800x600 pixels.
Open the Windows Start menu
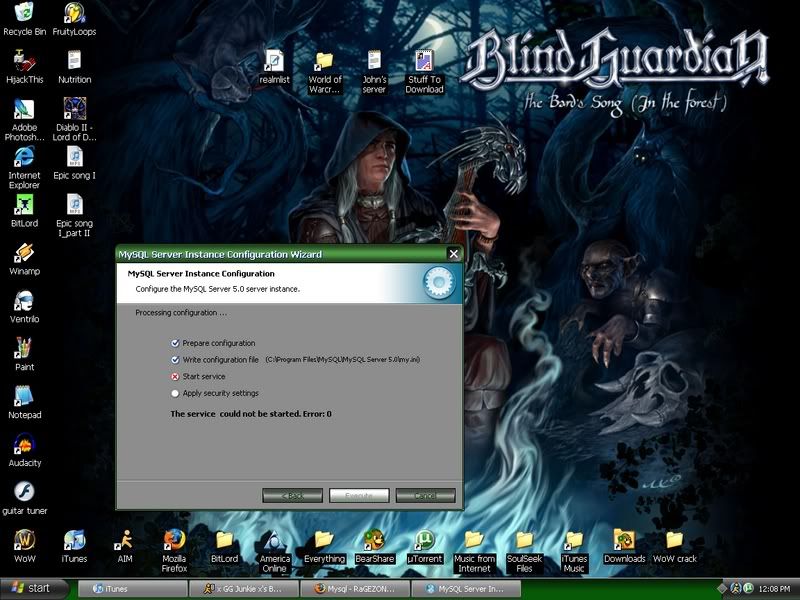pos(34,588)
